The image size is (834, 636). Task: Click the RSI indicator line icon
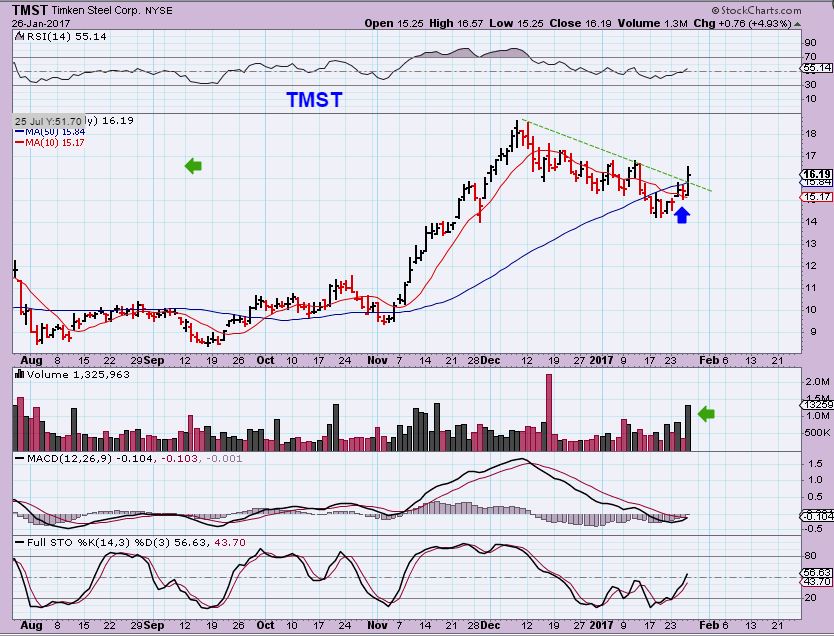pyautogui.click(x=19, y=37)
